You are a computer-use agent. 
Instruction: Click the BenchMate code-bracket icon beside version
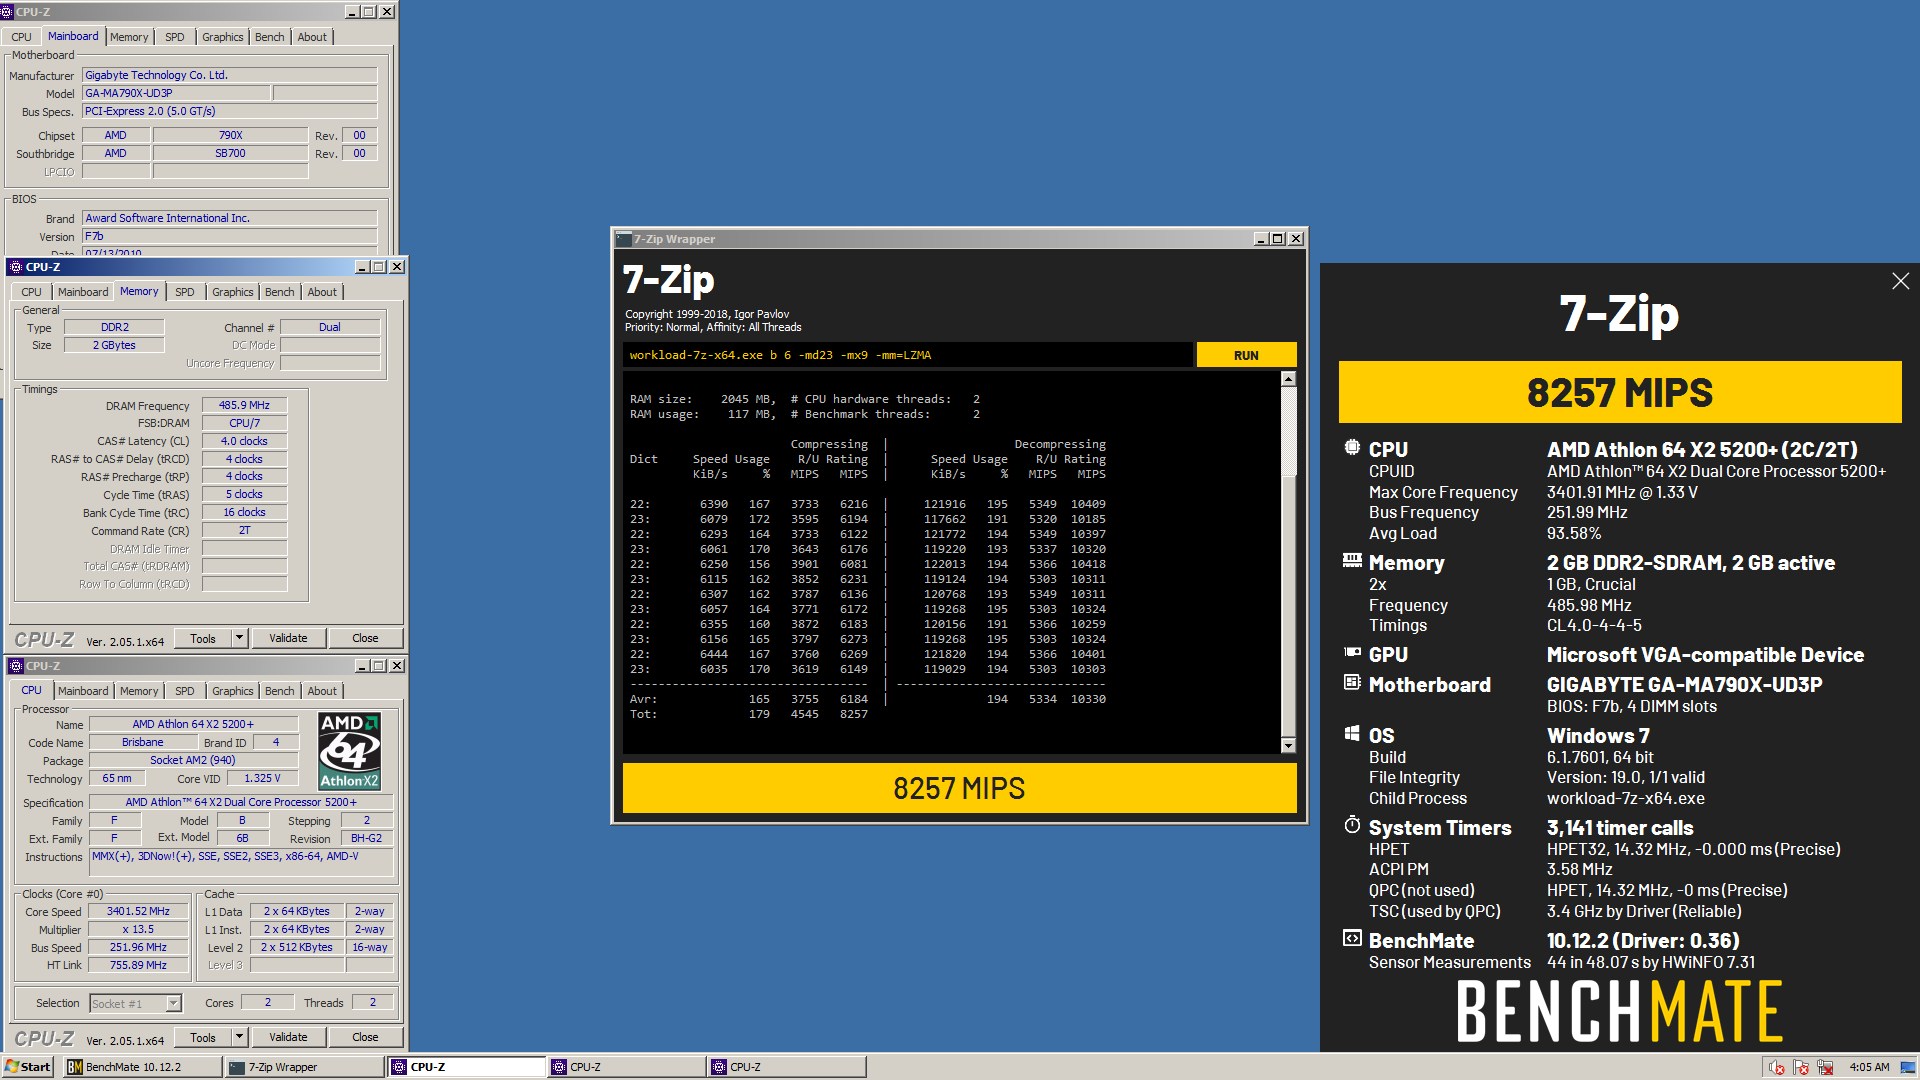pos(1352,938)
